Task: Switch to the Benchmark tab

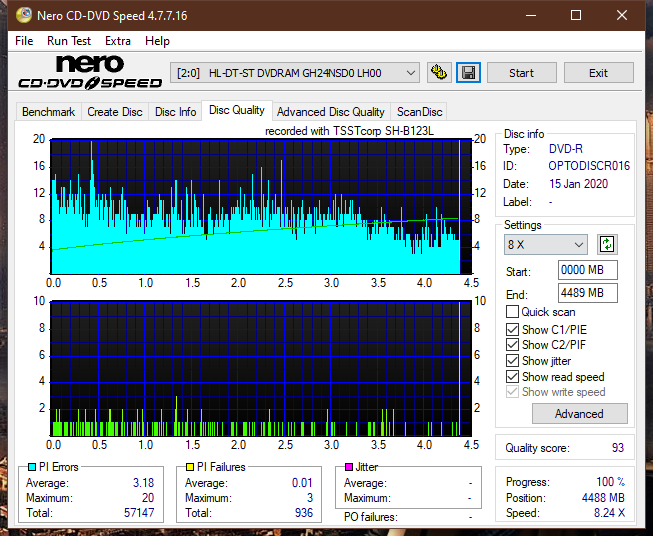Action: point(48,112)
